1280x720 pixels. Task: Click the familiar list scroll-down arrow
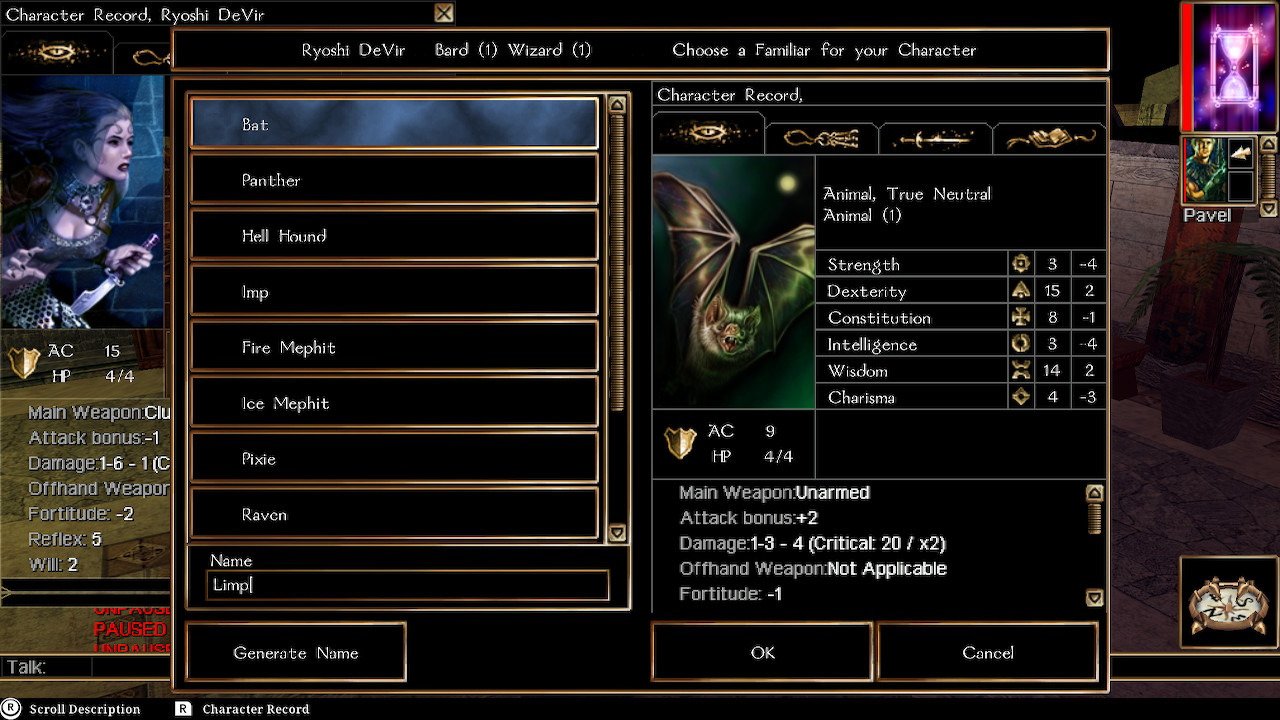point(617,533)
